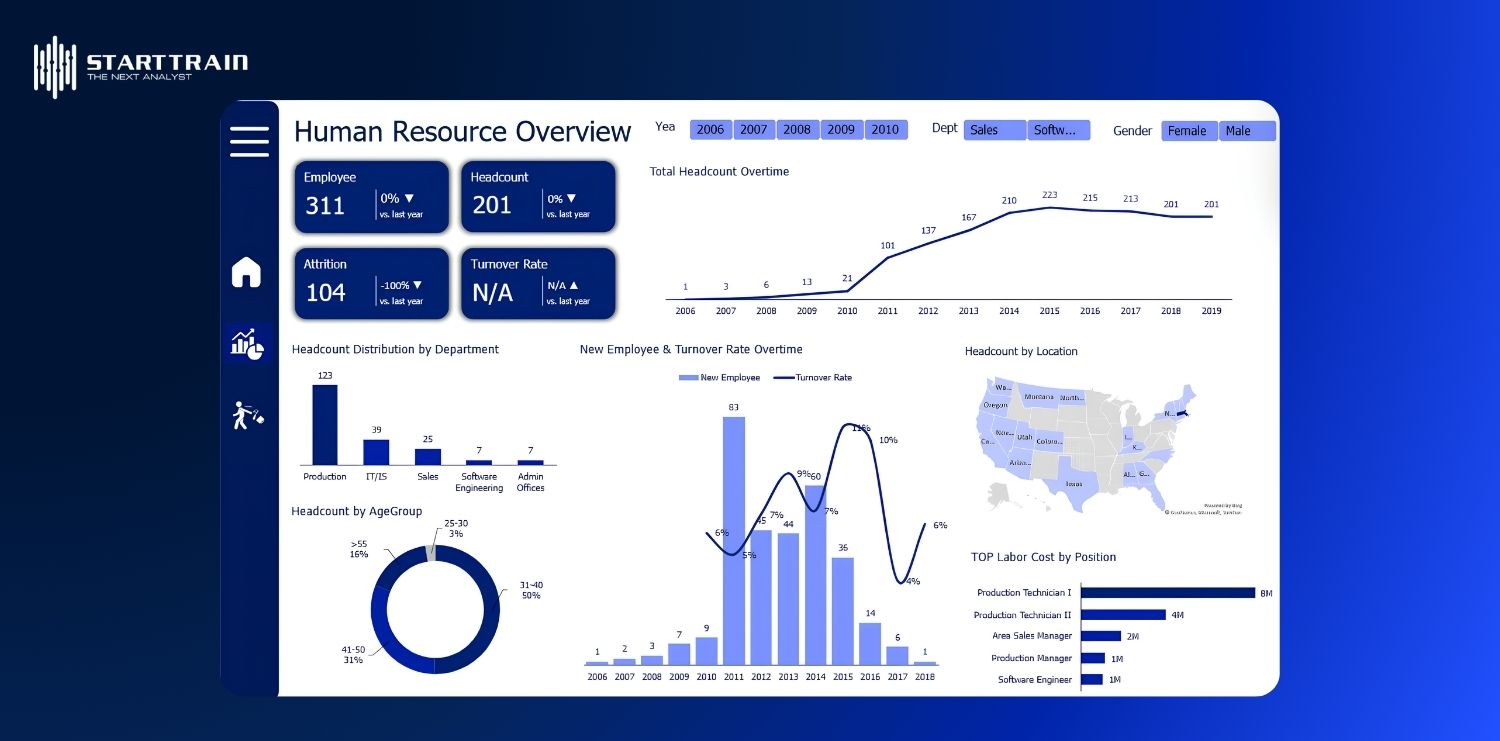Open the chart analytics sidebar icon
The height and width of the screenshot is (741, 1500).
click(247, 343)
